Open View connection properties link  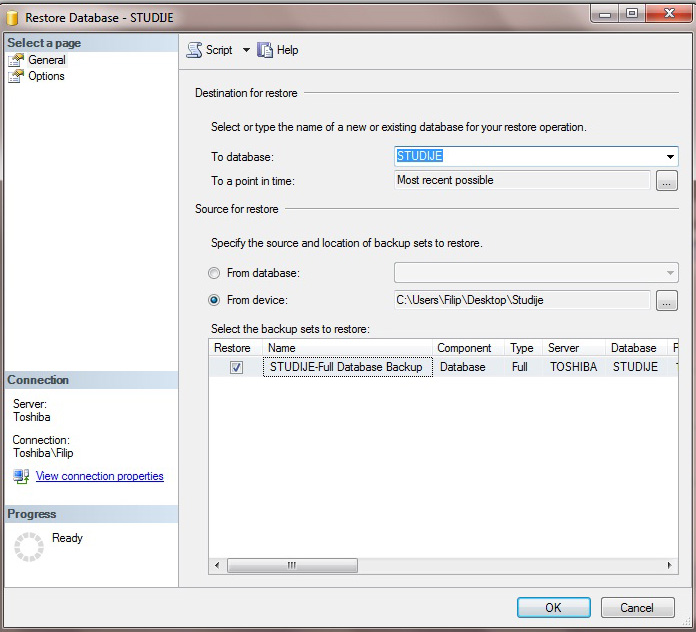[99, 477]
